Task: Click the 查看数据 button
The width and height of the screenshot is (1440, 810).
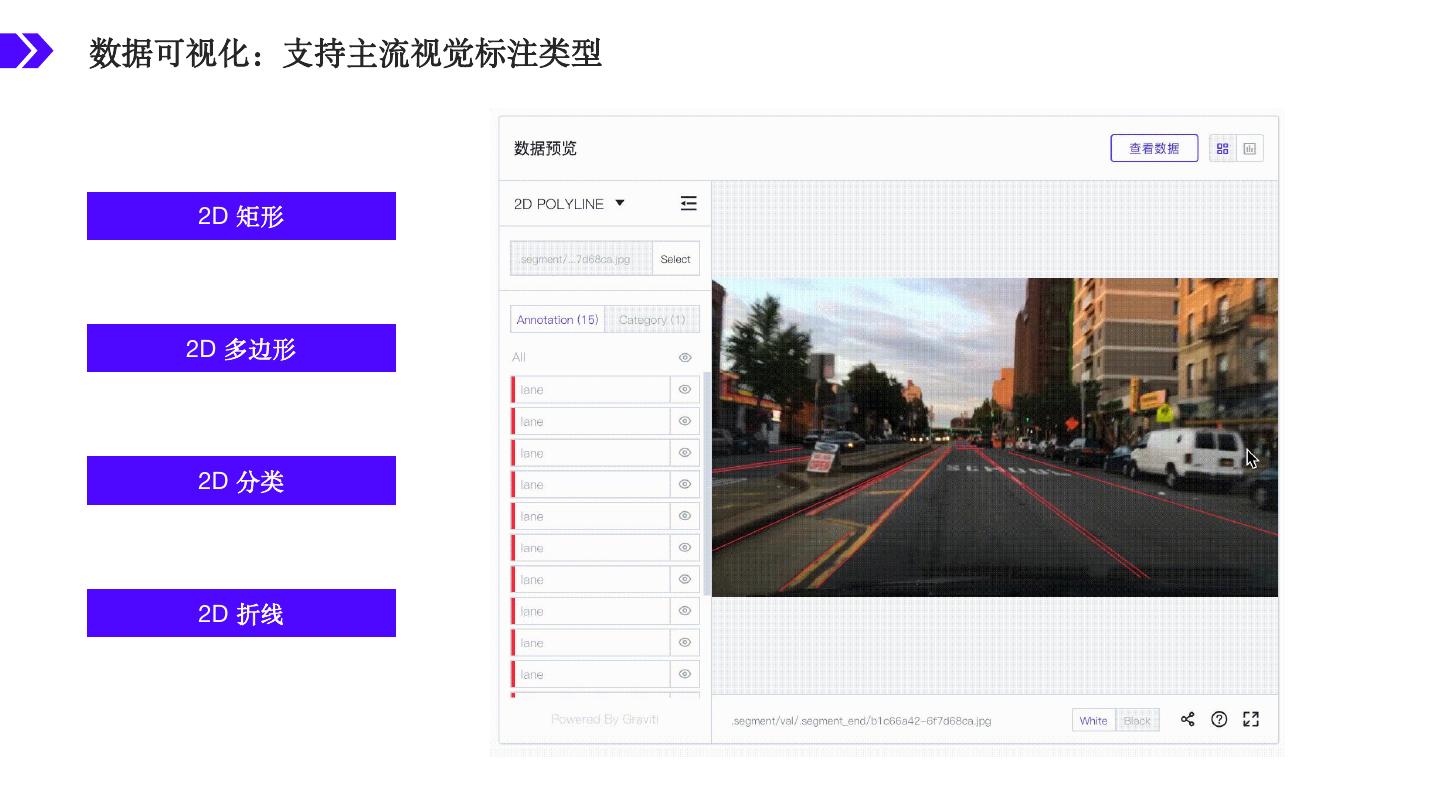Action: (1154, 148)
